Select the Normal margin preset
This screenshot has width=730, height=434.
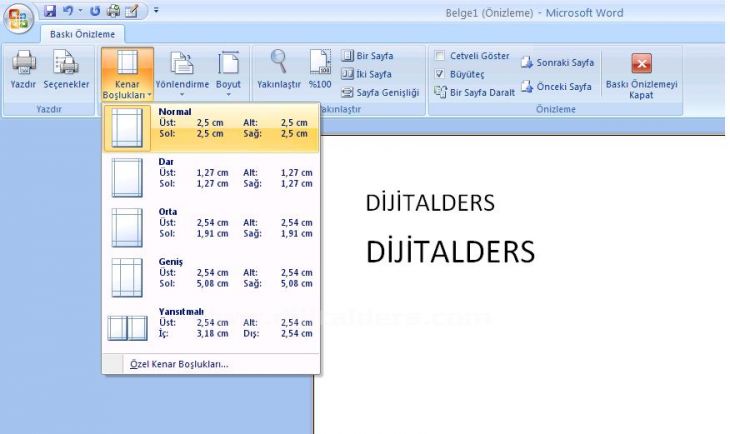(211, 128)
